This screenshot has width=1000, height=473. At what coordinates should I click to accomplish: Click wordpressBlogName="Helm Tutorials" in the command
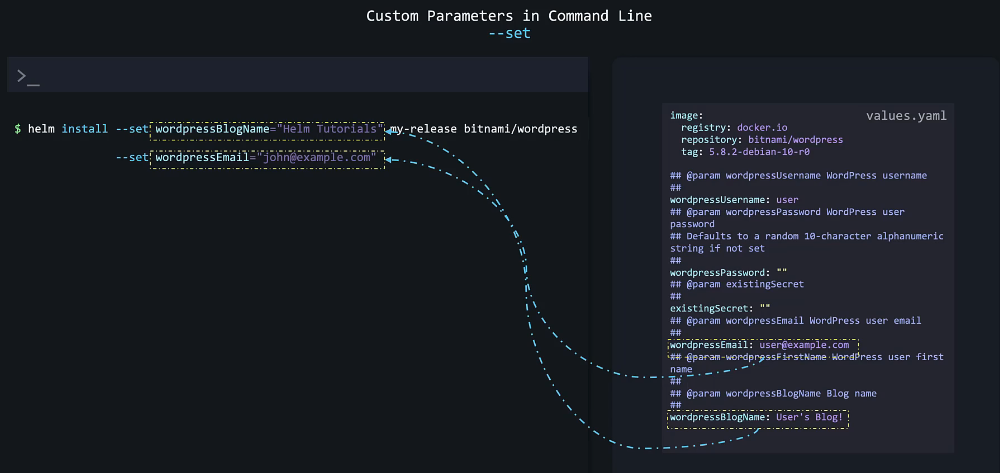(x=268, y=129)
